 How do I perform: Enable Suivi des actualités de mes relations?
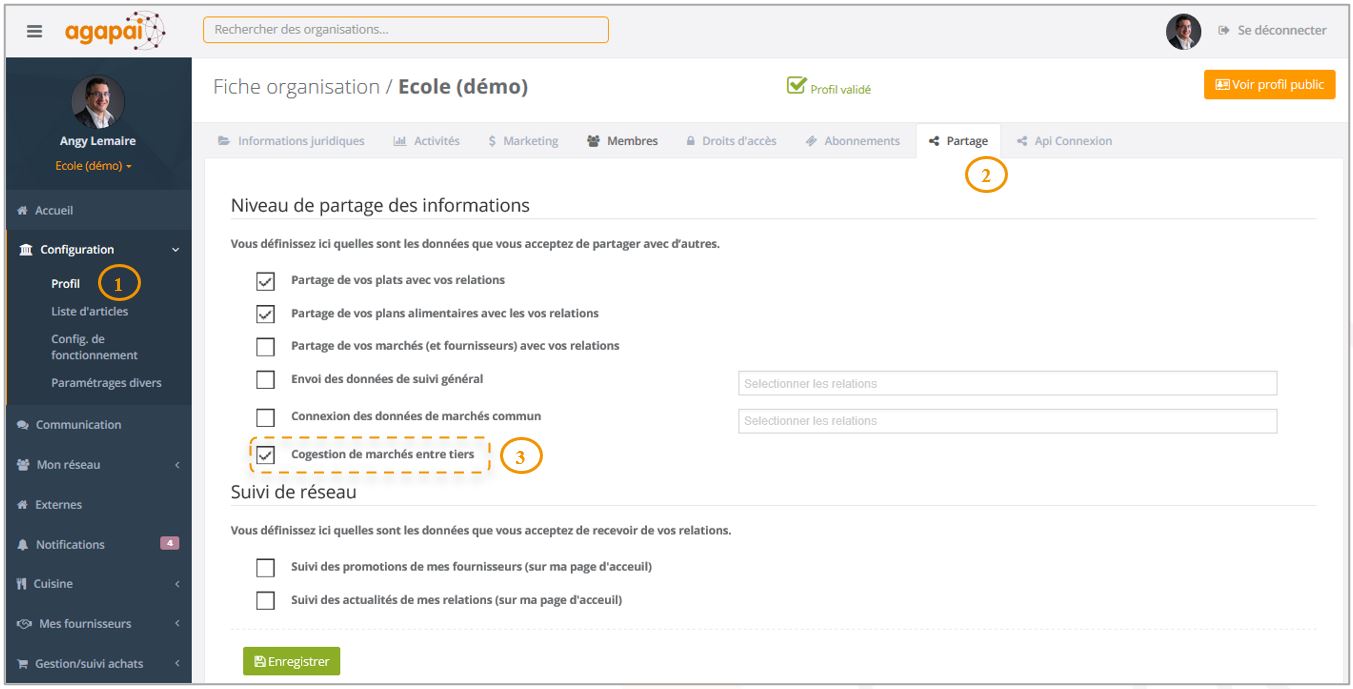[x=266, y=601]
